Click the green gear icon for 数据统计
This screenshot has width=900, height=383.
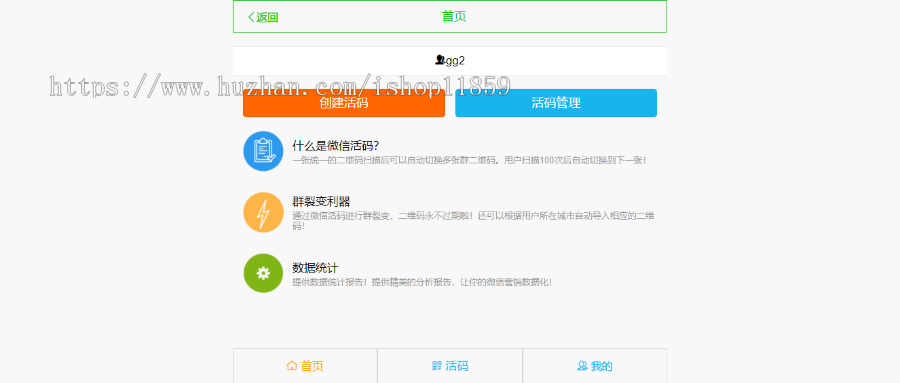[x=263, y=273]
